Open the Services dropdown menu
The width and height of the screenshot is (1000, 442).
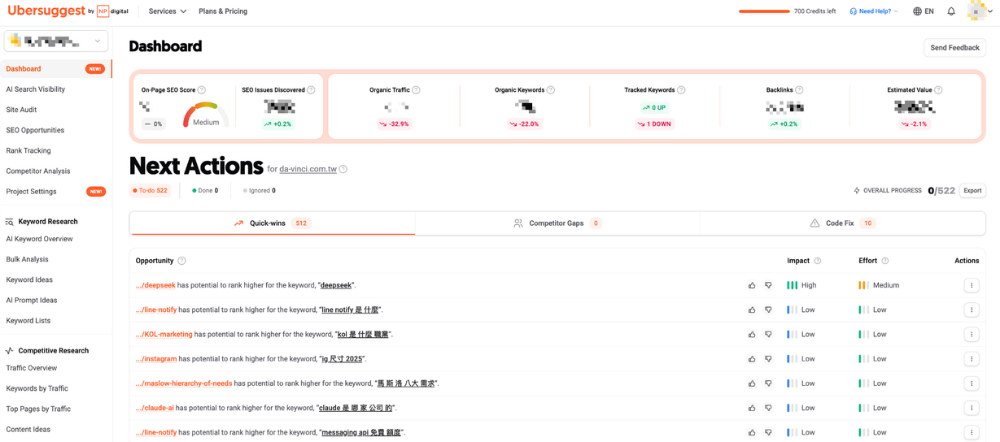click(x=167, y=11)
